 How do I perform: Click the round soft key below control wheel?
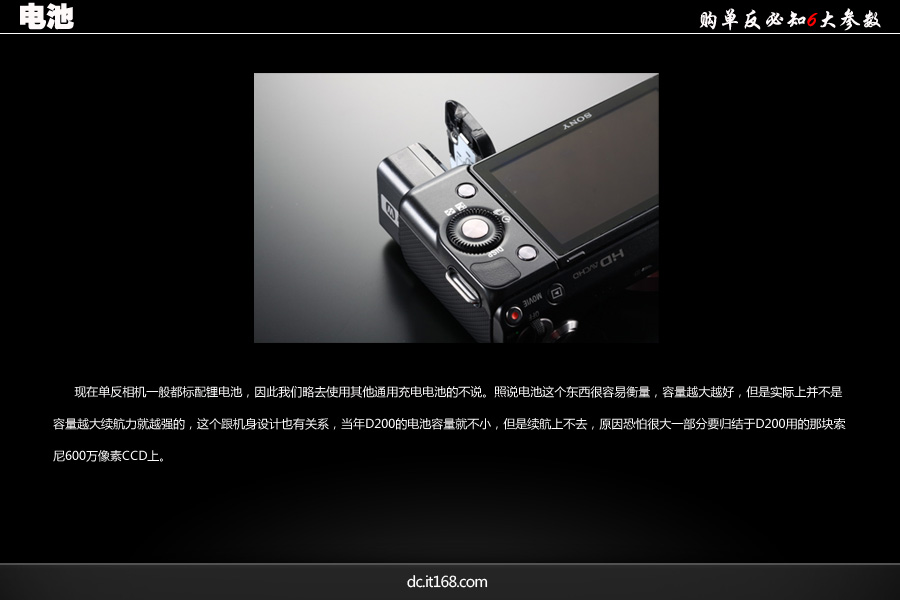[x=527, y=254]
